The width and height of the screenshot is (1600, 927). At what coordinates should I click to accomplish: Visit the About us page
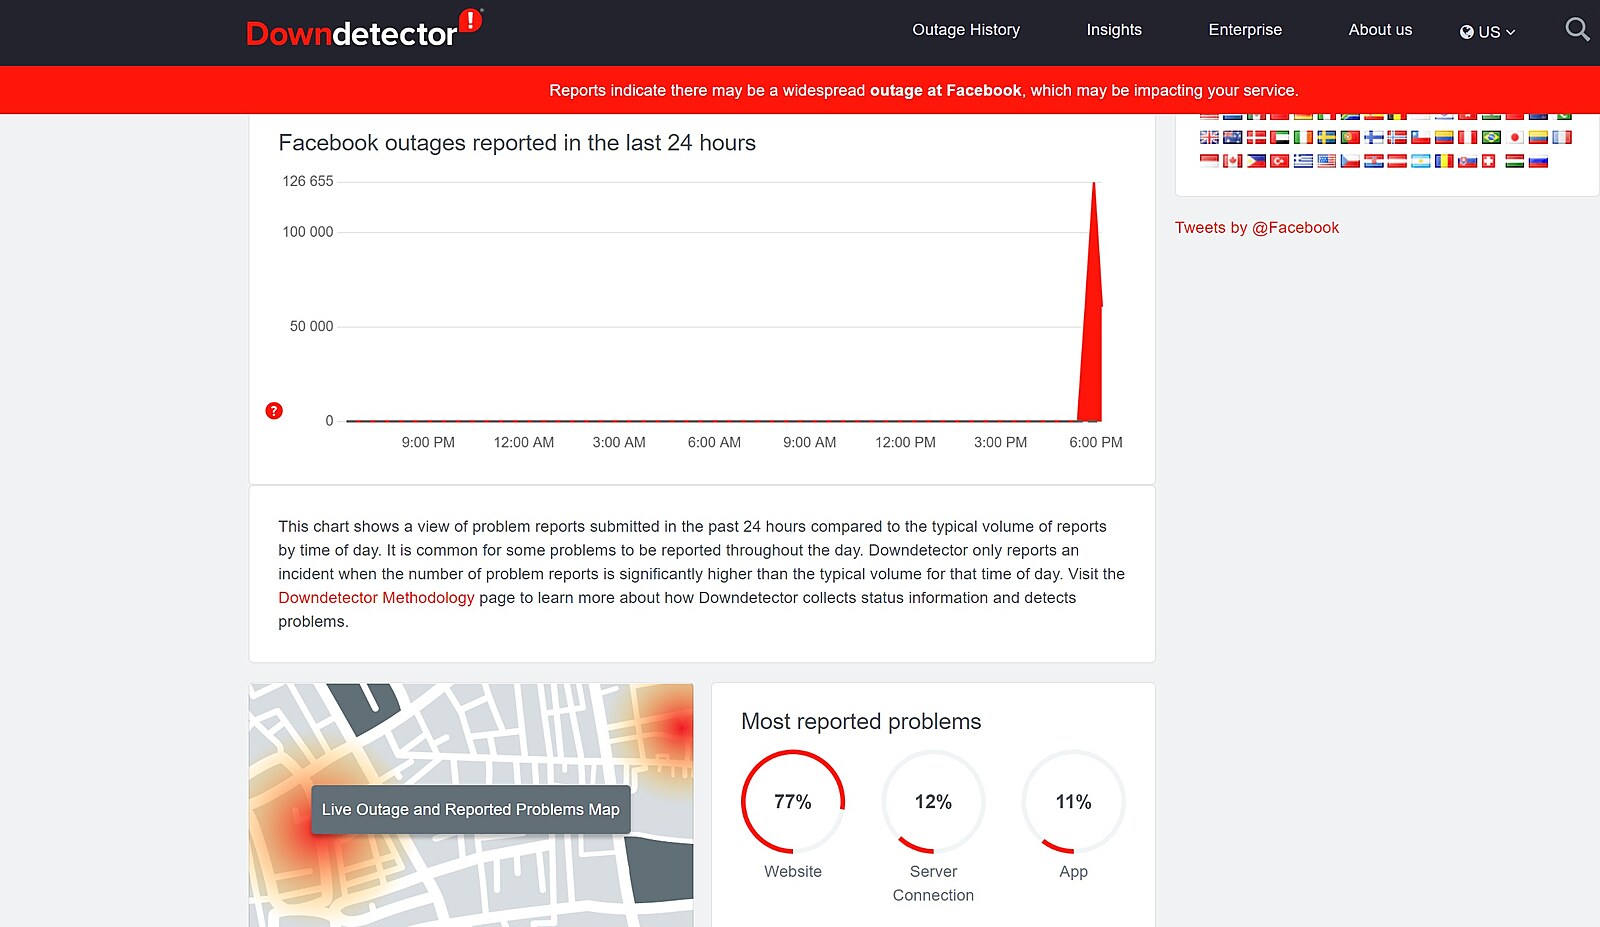coord(1379,30)
